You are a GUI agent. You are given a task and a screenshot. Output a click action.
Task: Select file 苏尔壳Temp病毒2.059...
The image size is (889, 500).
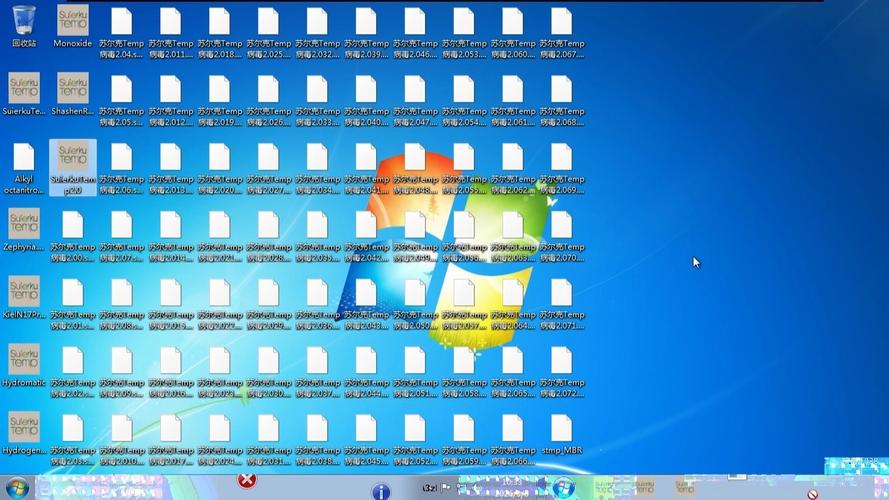[x=464, y=440]
